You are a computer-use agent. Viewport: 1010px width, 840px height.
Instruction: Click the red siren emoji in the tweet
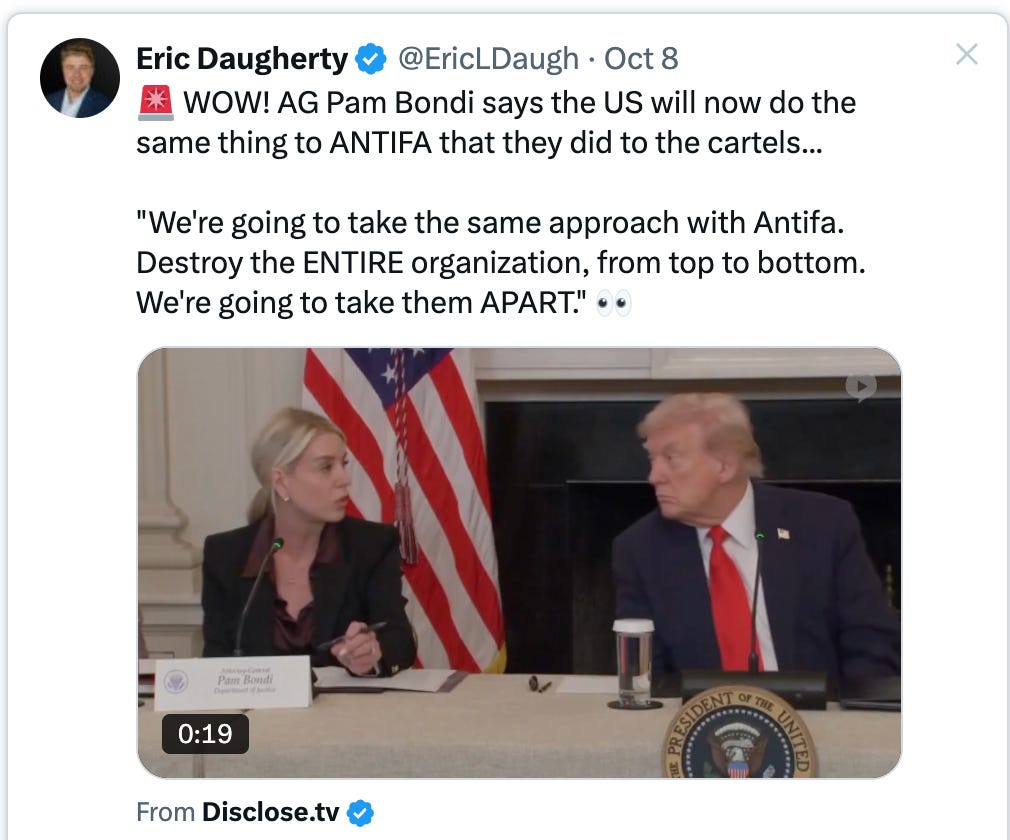click(x=156, y=103)
